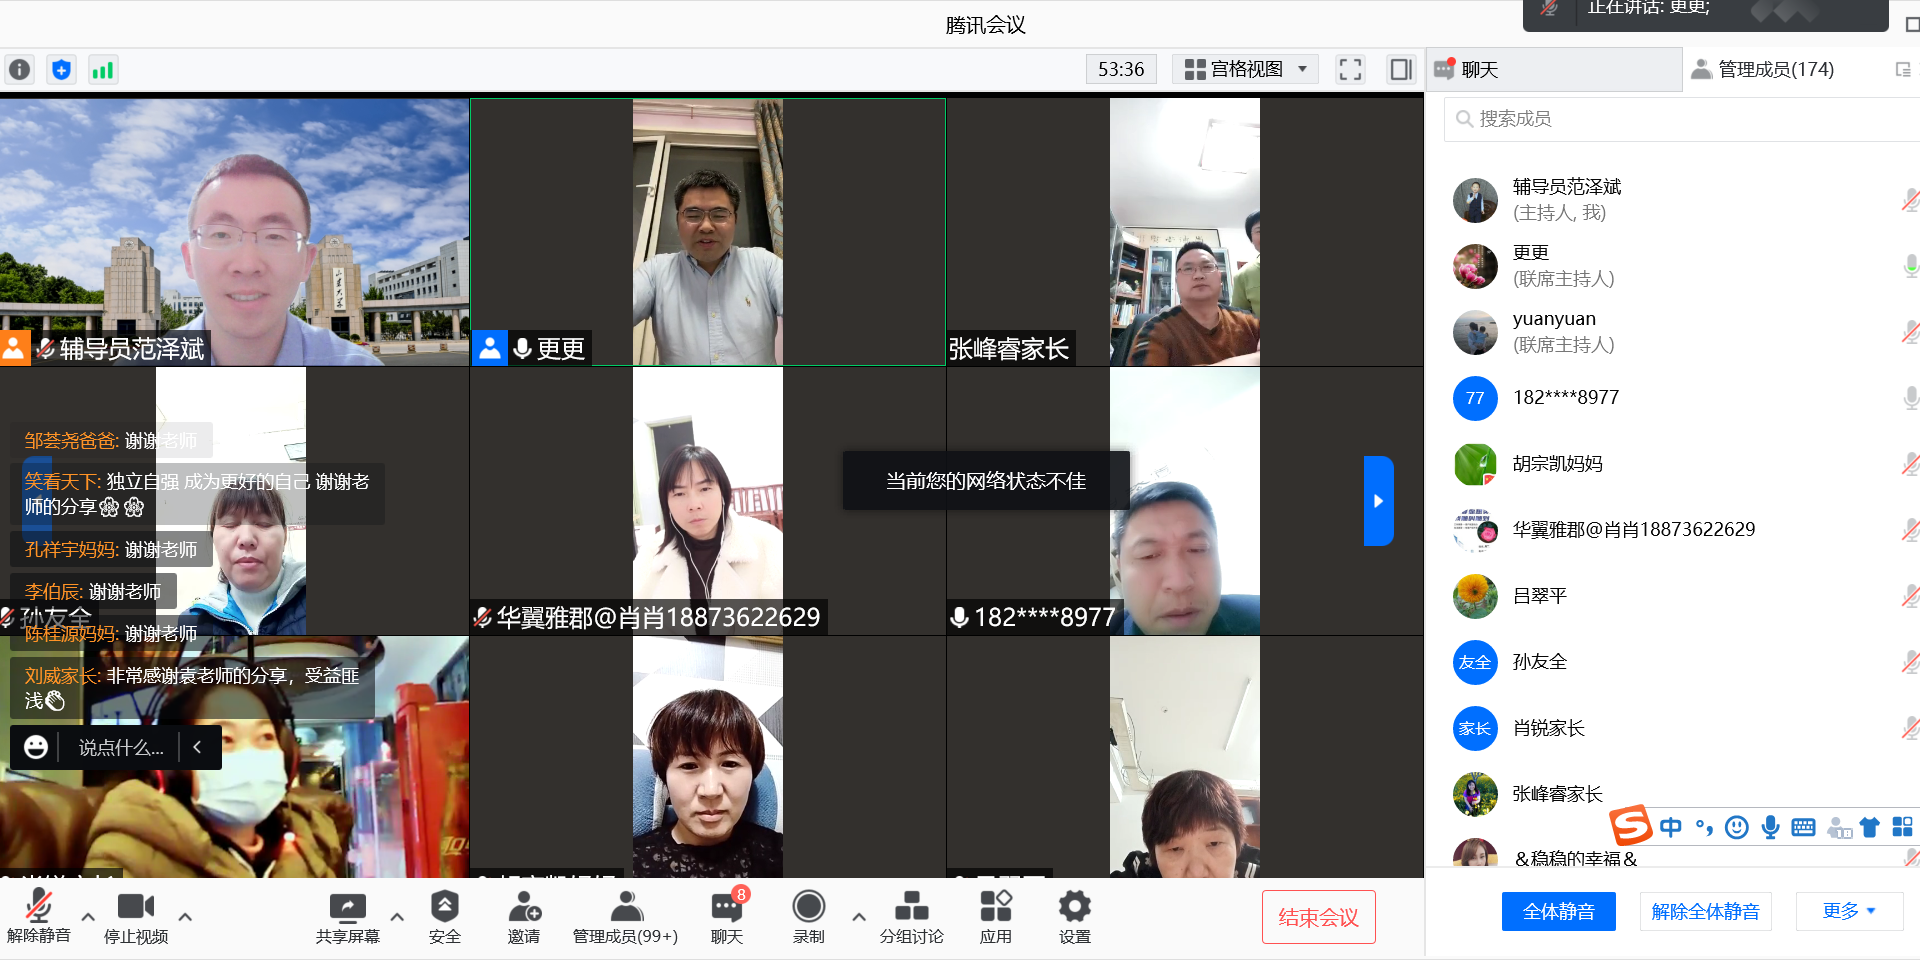Open breakout rooms (分组讨论)
This screenshot has height=960, width=1920.
(x=911, y=917)
